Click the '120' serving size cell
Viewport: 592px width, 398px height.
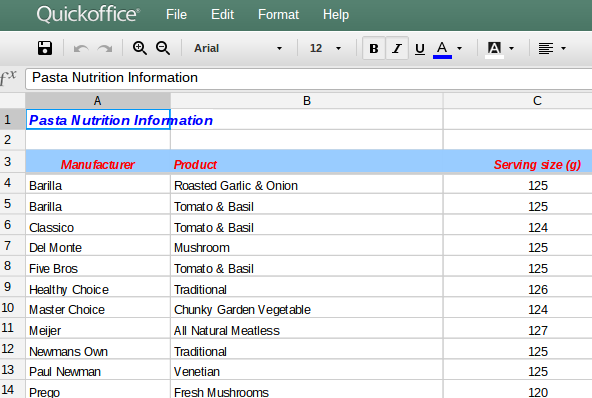518,390
